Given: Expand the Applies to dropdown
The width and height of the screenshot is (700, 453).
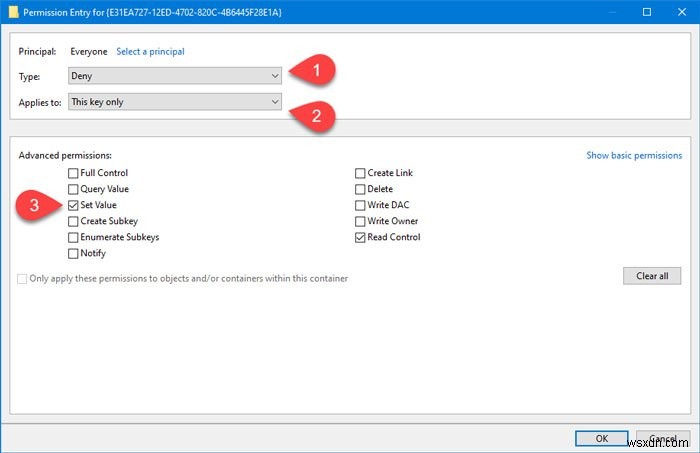Looking at the screenshot, I should click(175, 101).
